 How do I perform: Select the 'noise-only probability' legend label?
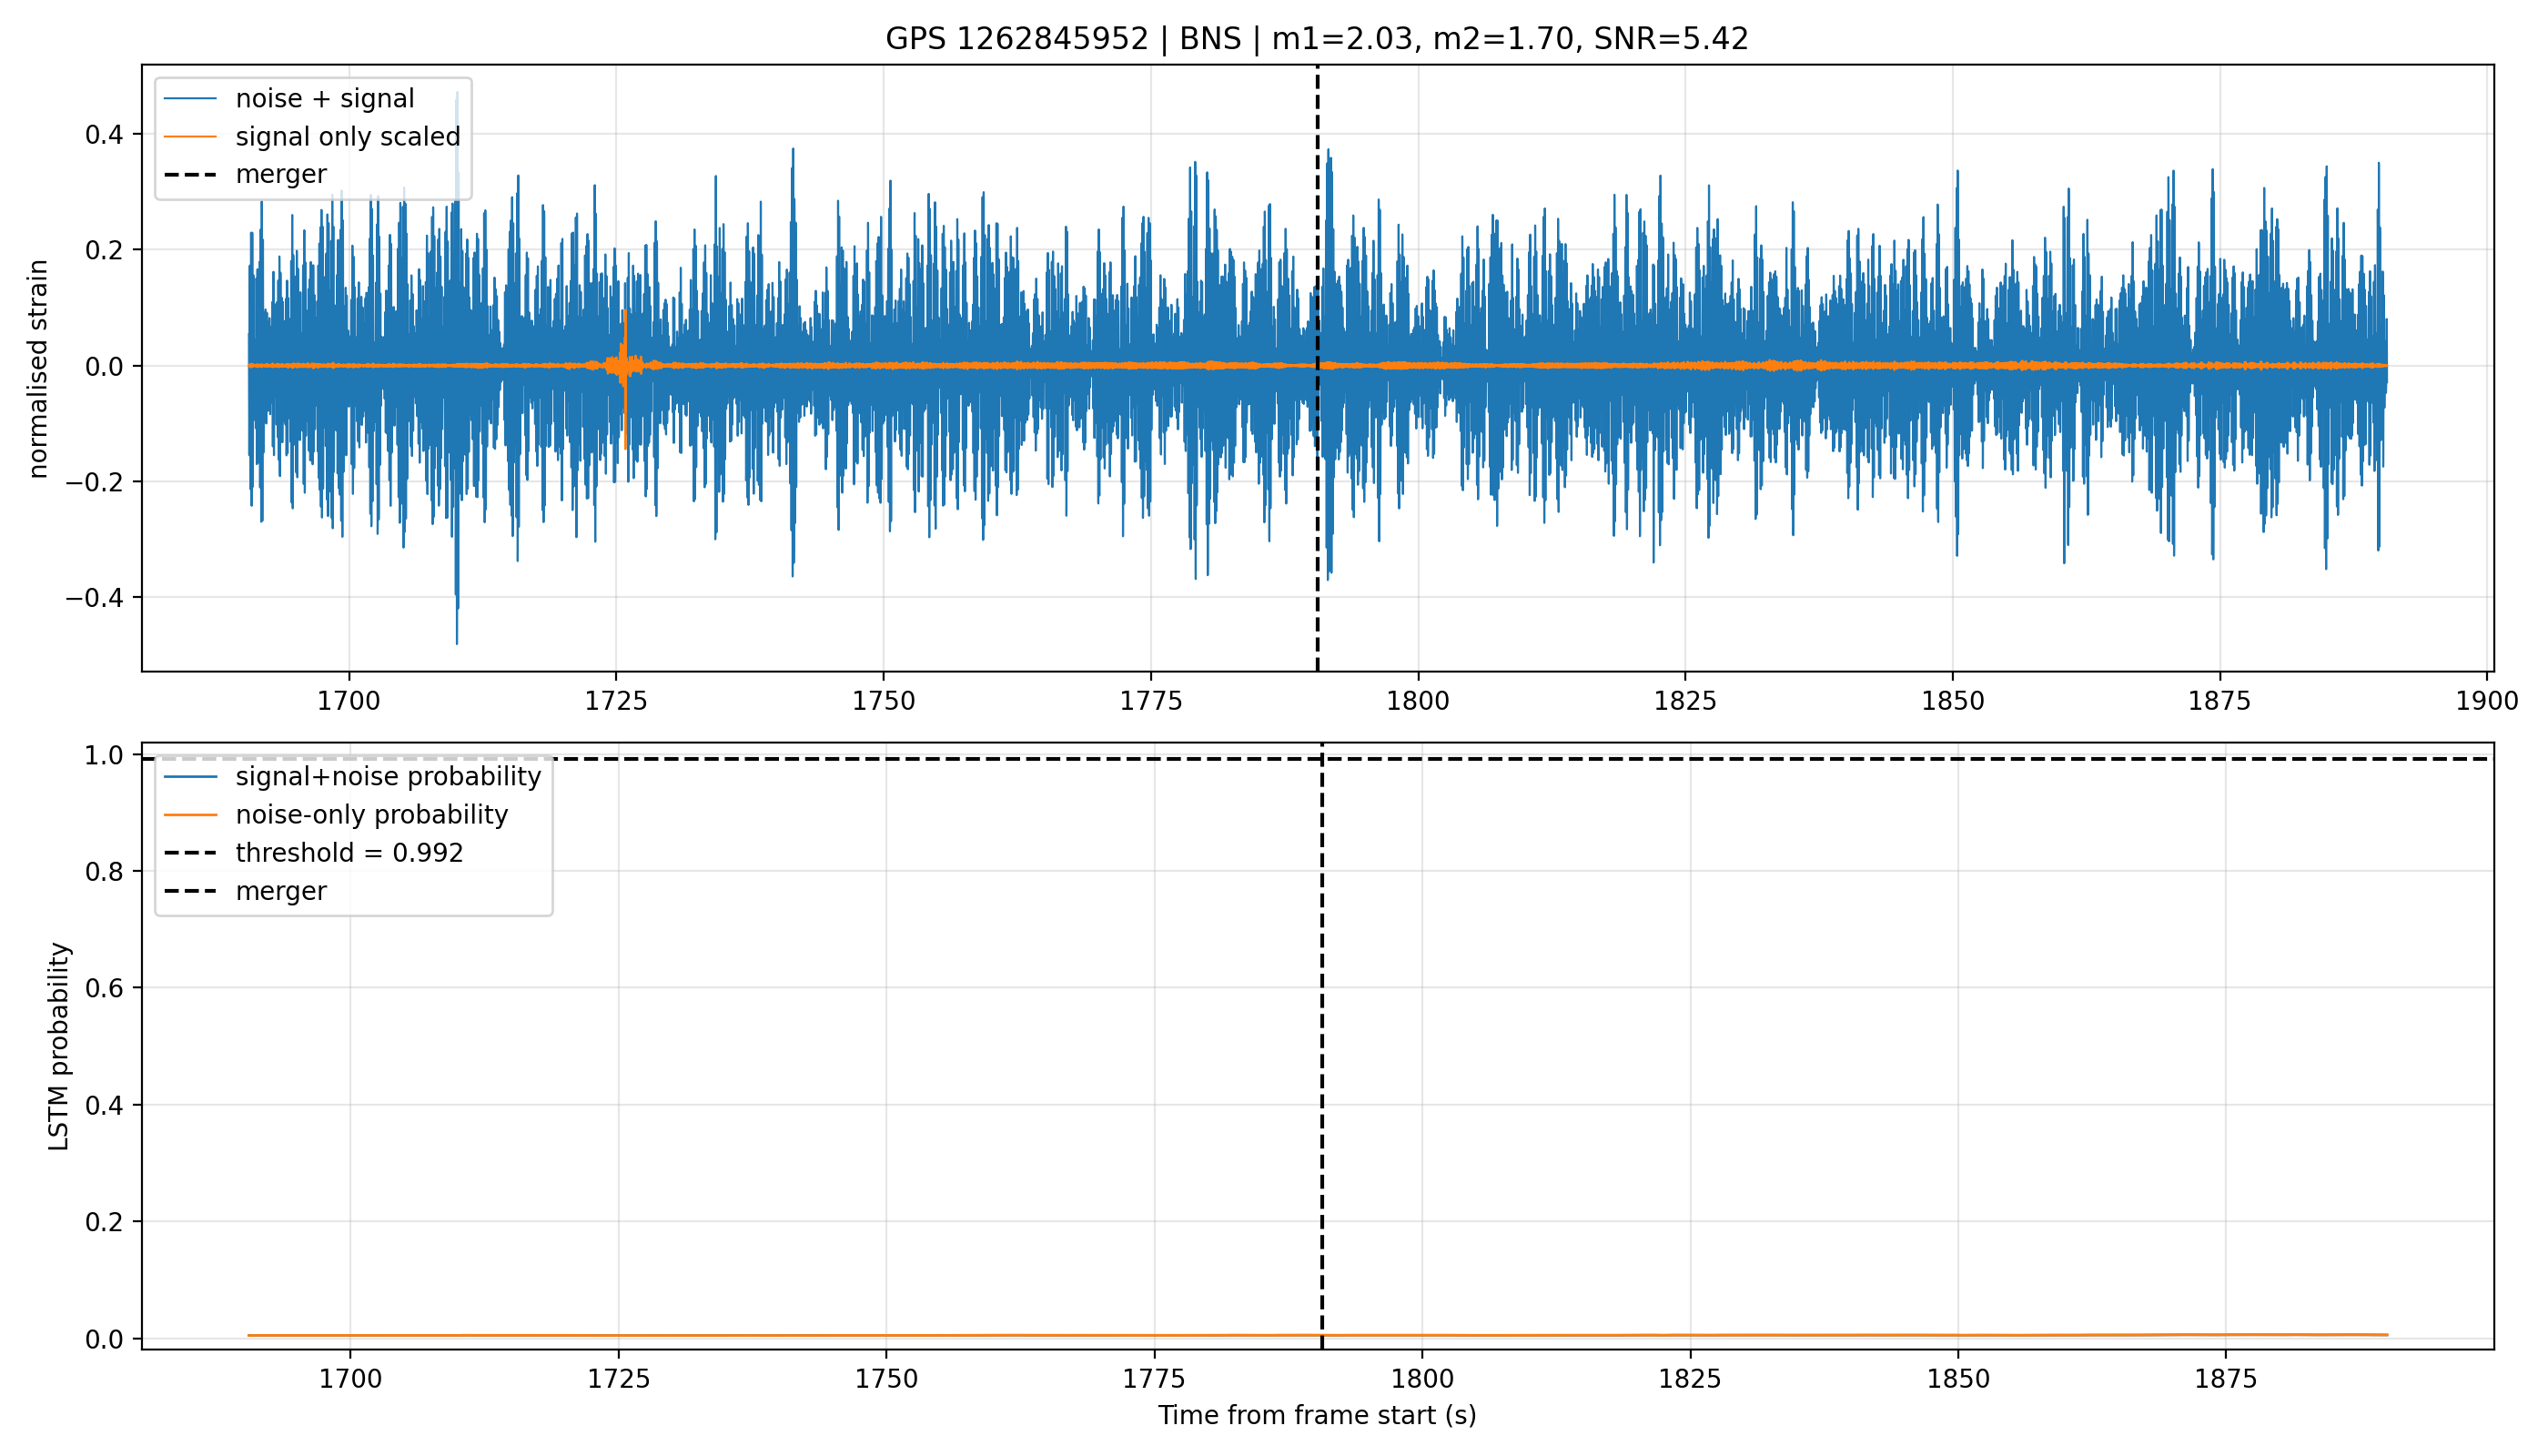[372, 815]
